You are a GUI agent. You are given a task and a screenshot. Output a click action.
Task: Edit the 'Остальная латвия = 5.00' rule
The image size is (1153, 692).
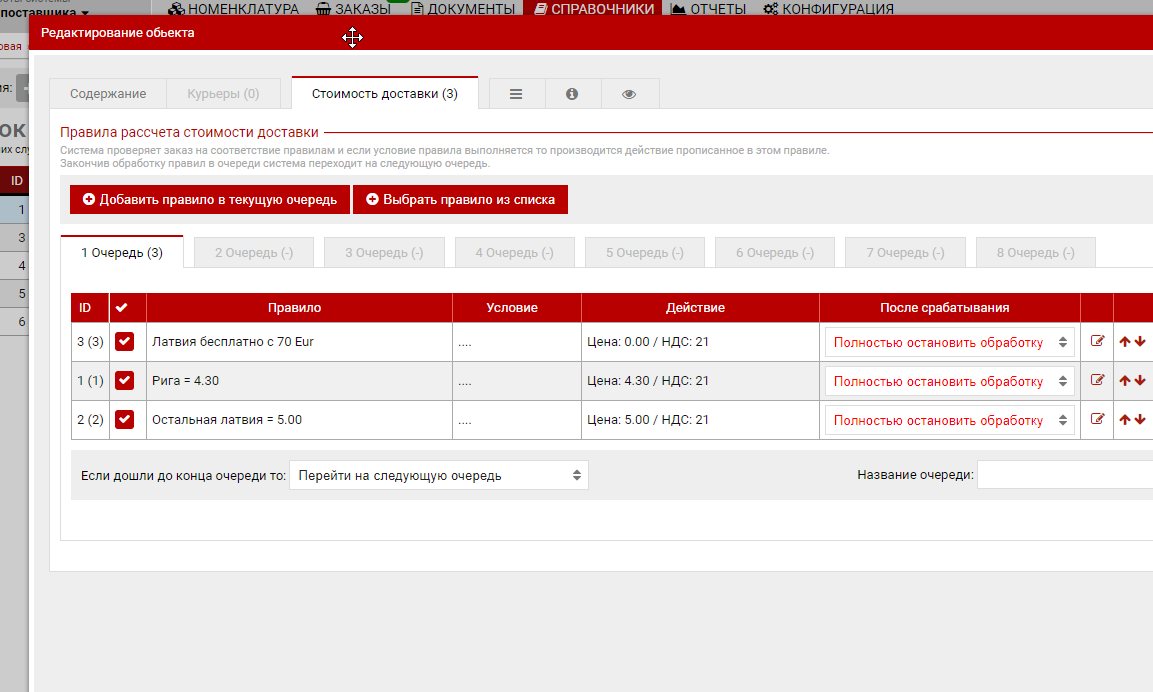[x=1097, y=419]
